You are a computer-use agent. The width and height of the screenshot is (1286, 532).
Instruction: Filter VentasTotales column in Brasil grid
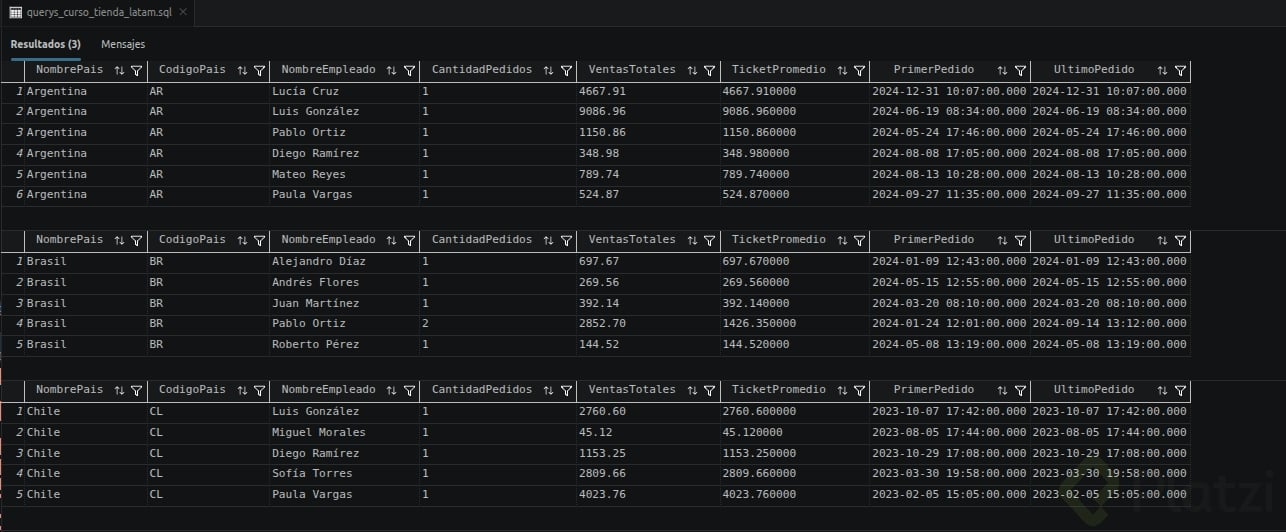(709, 240)
